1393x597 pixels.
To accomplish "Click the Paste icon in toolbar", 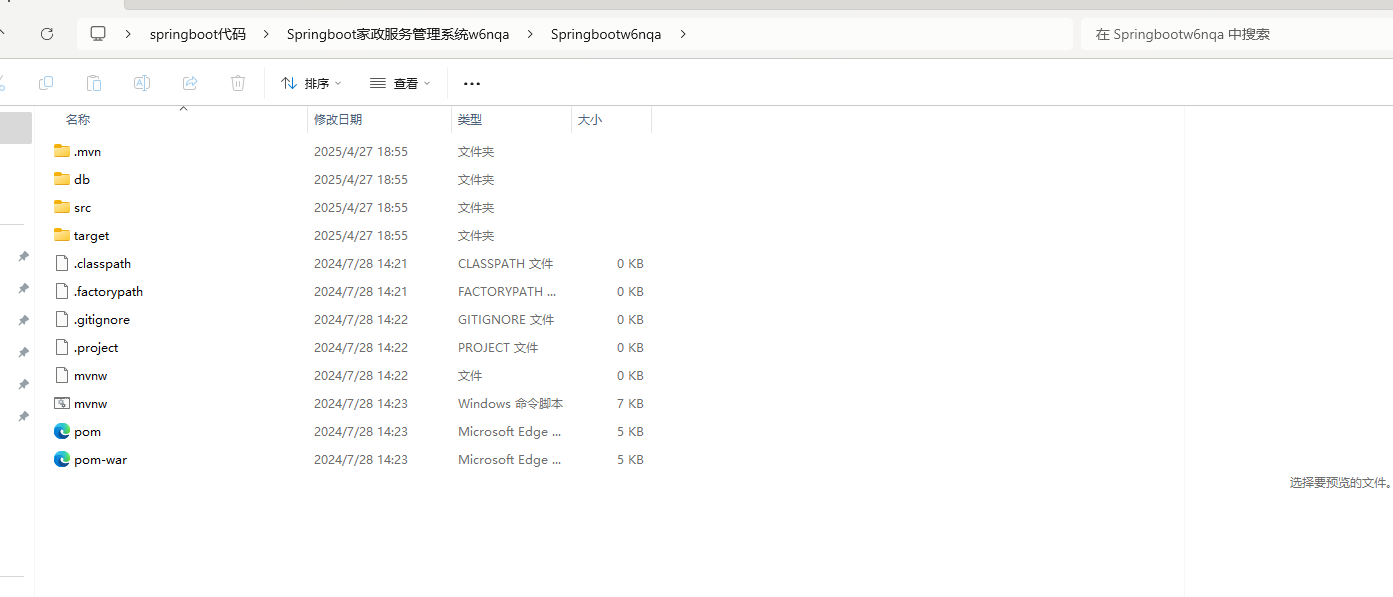I will pyautogui.click(x=94, y=83).
